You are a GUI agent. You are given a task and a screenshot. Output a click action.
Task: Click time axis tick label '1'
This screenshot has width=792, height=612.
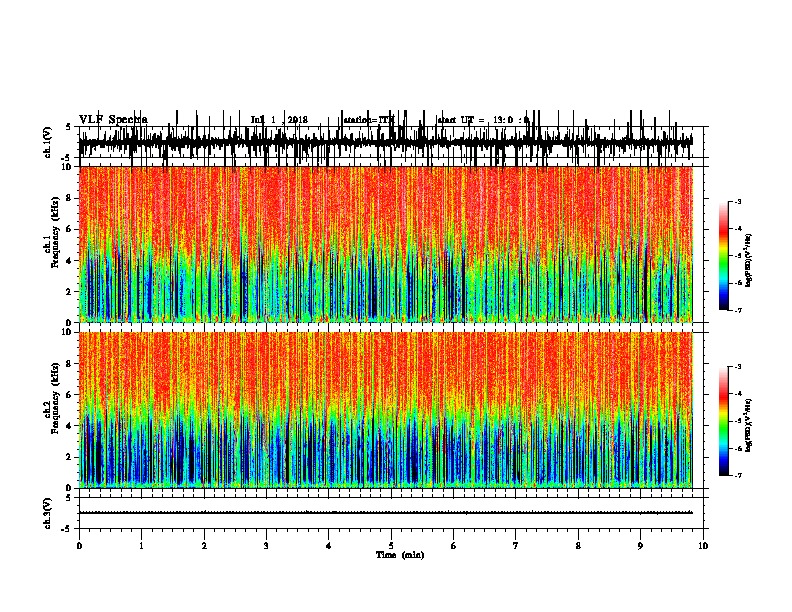[x=141, y=546]
